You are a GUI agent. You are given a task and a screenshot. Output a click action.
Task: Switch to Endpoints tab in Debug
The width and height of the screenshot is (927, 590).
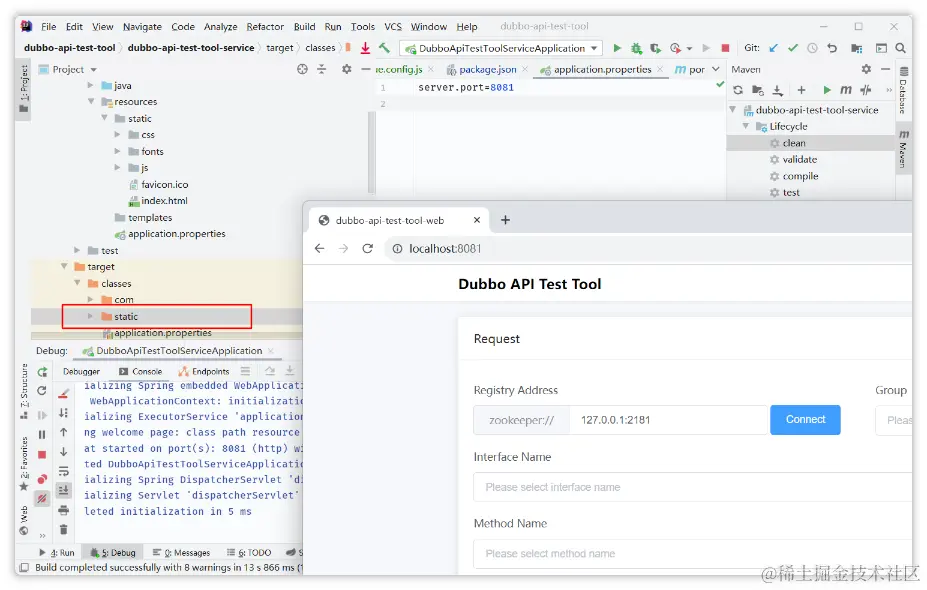coord(204,371)
